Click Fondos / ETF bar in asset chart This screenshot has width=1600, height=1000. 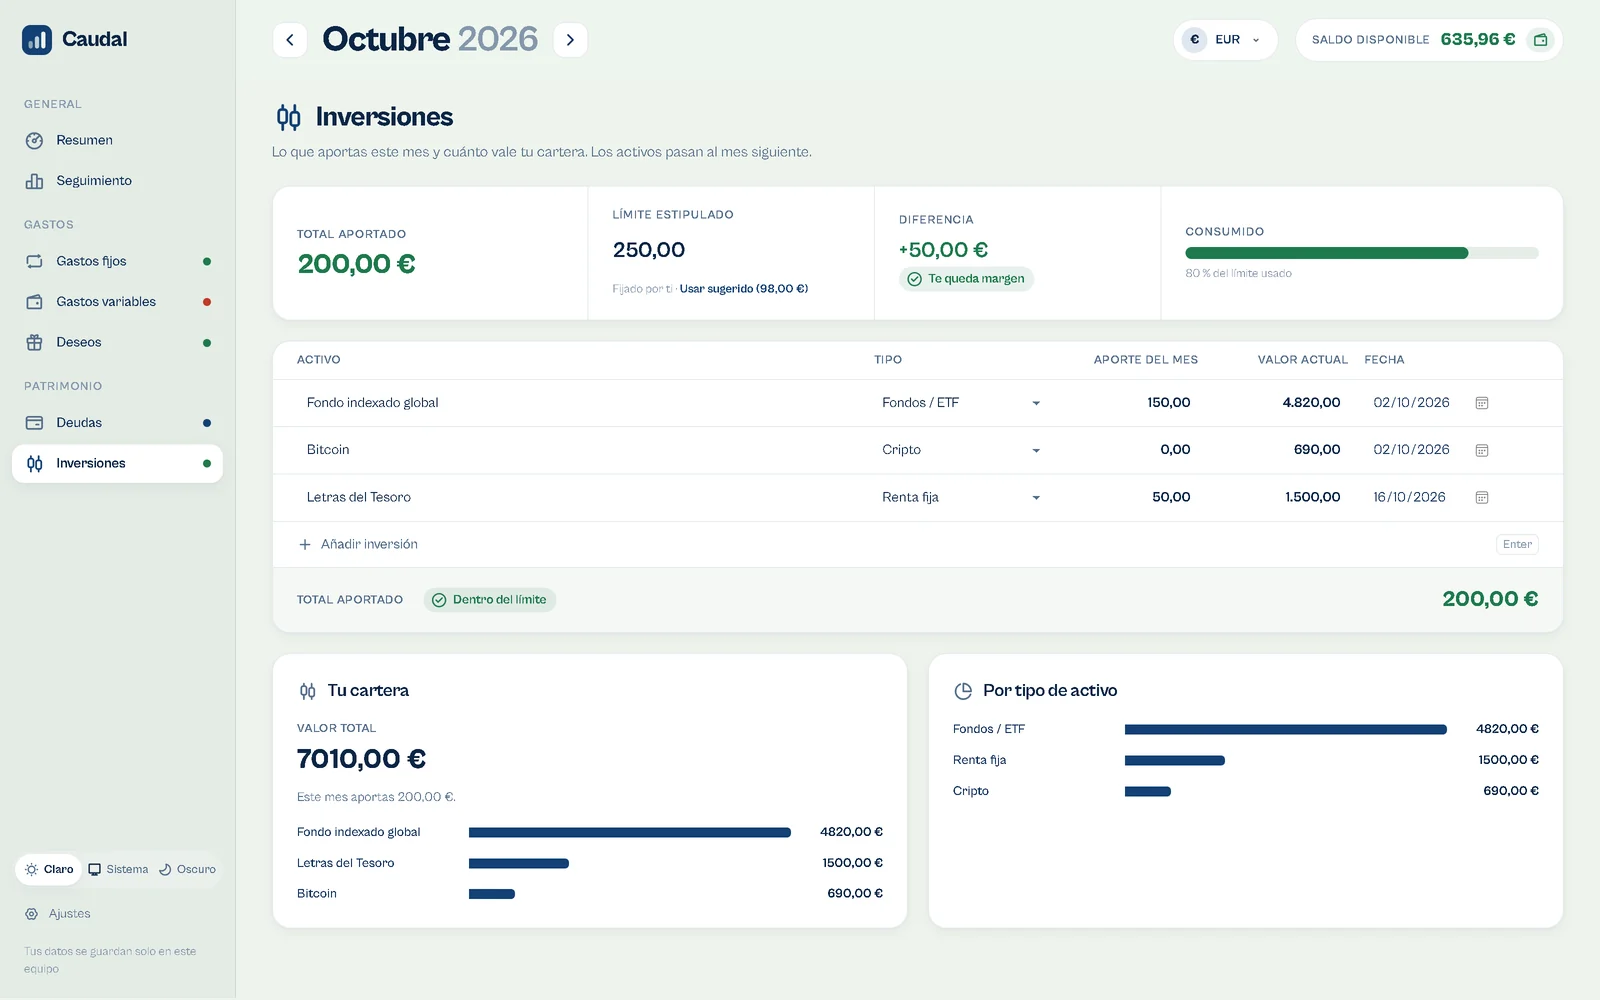(x=1286, y=730)
